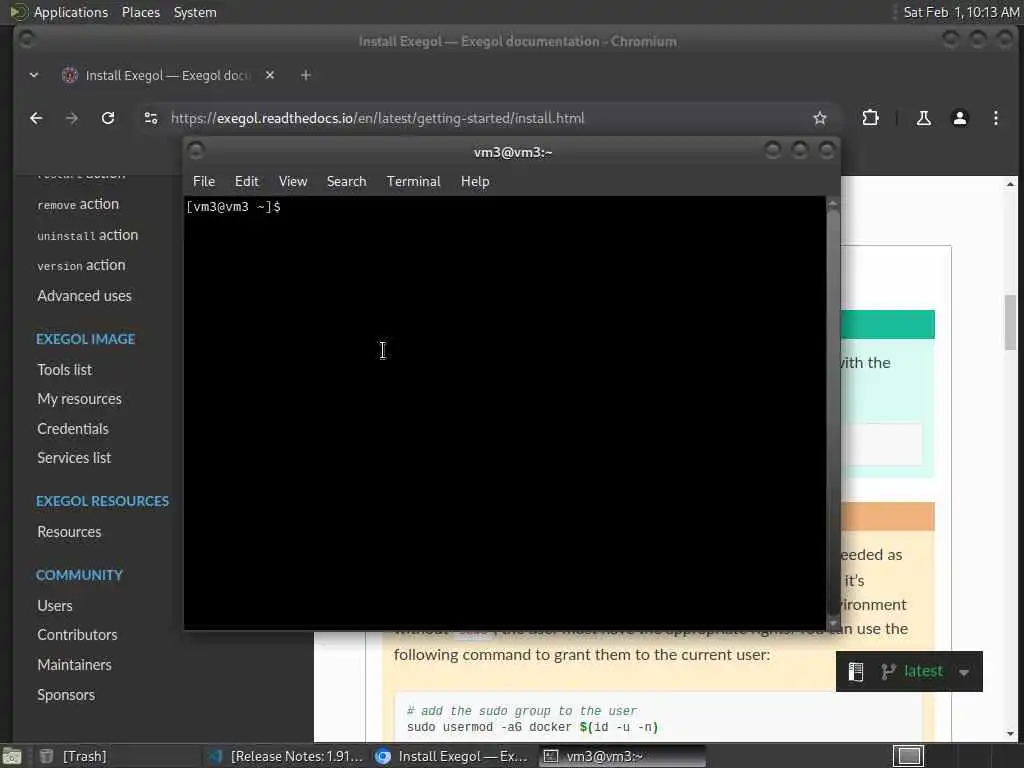Screen dimensions: 1024x768
Task: Open the remove action docs link
Action: 78,204
